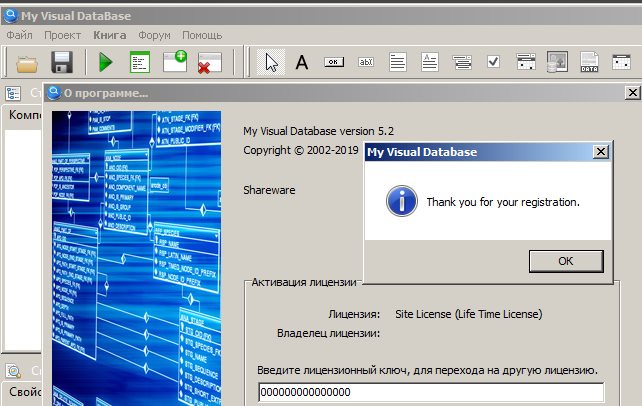Select the text edit box component
642x406 pixels.
coord(366,62)
